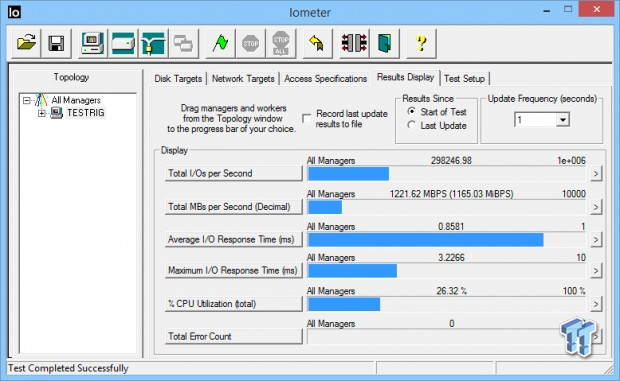Start a new network worker
The image size is (620, 381).
pyautogui.click(x=153, y=43)
